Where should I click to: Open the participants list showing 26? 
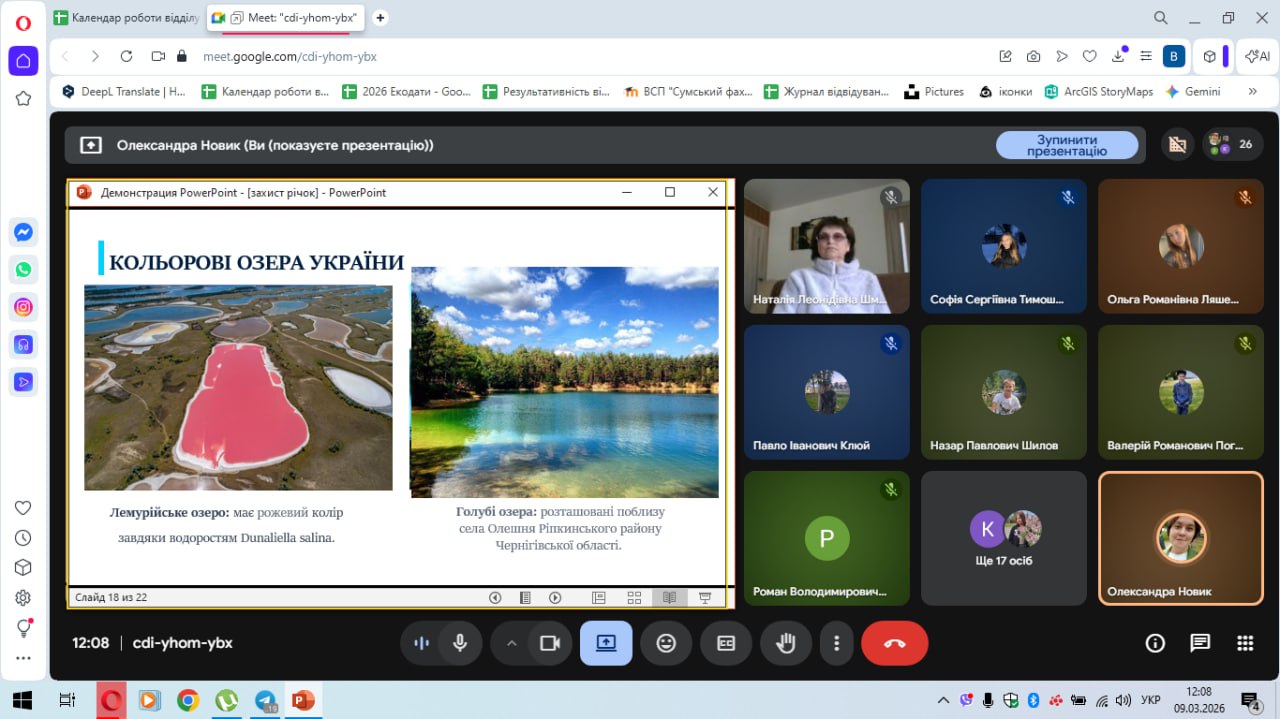pyautogui.click(x=1232, y=144)
